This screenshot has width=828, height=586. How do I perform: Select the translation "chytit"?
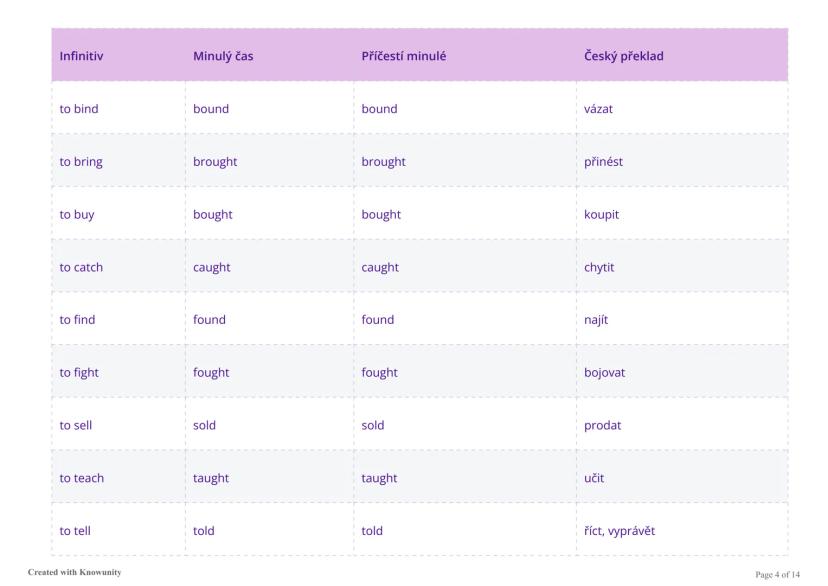click(599, 268)
